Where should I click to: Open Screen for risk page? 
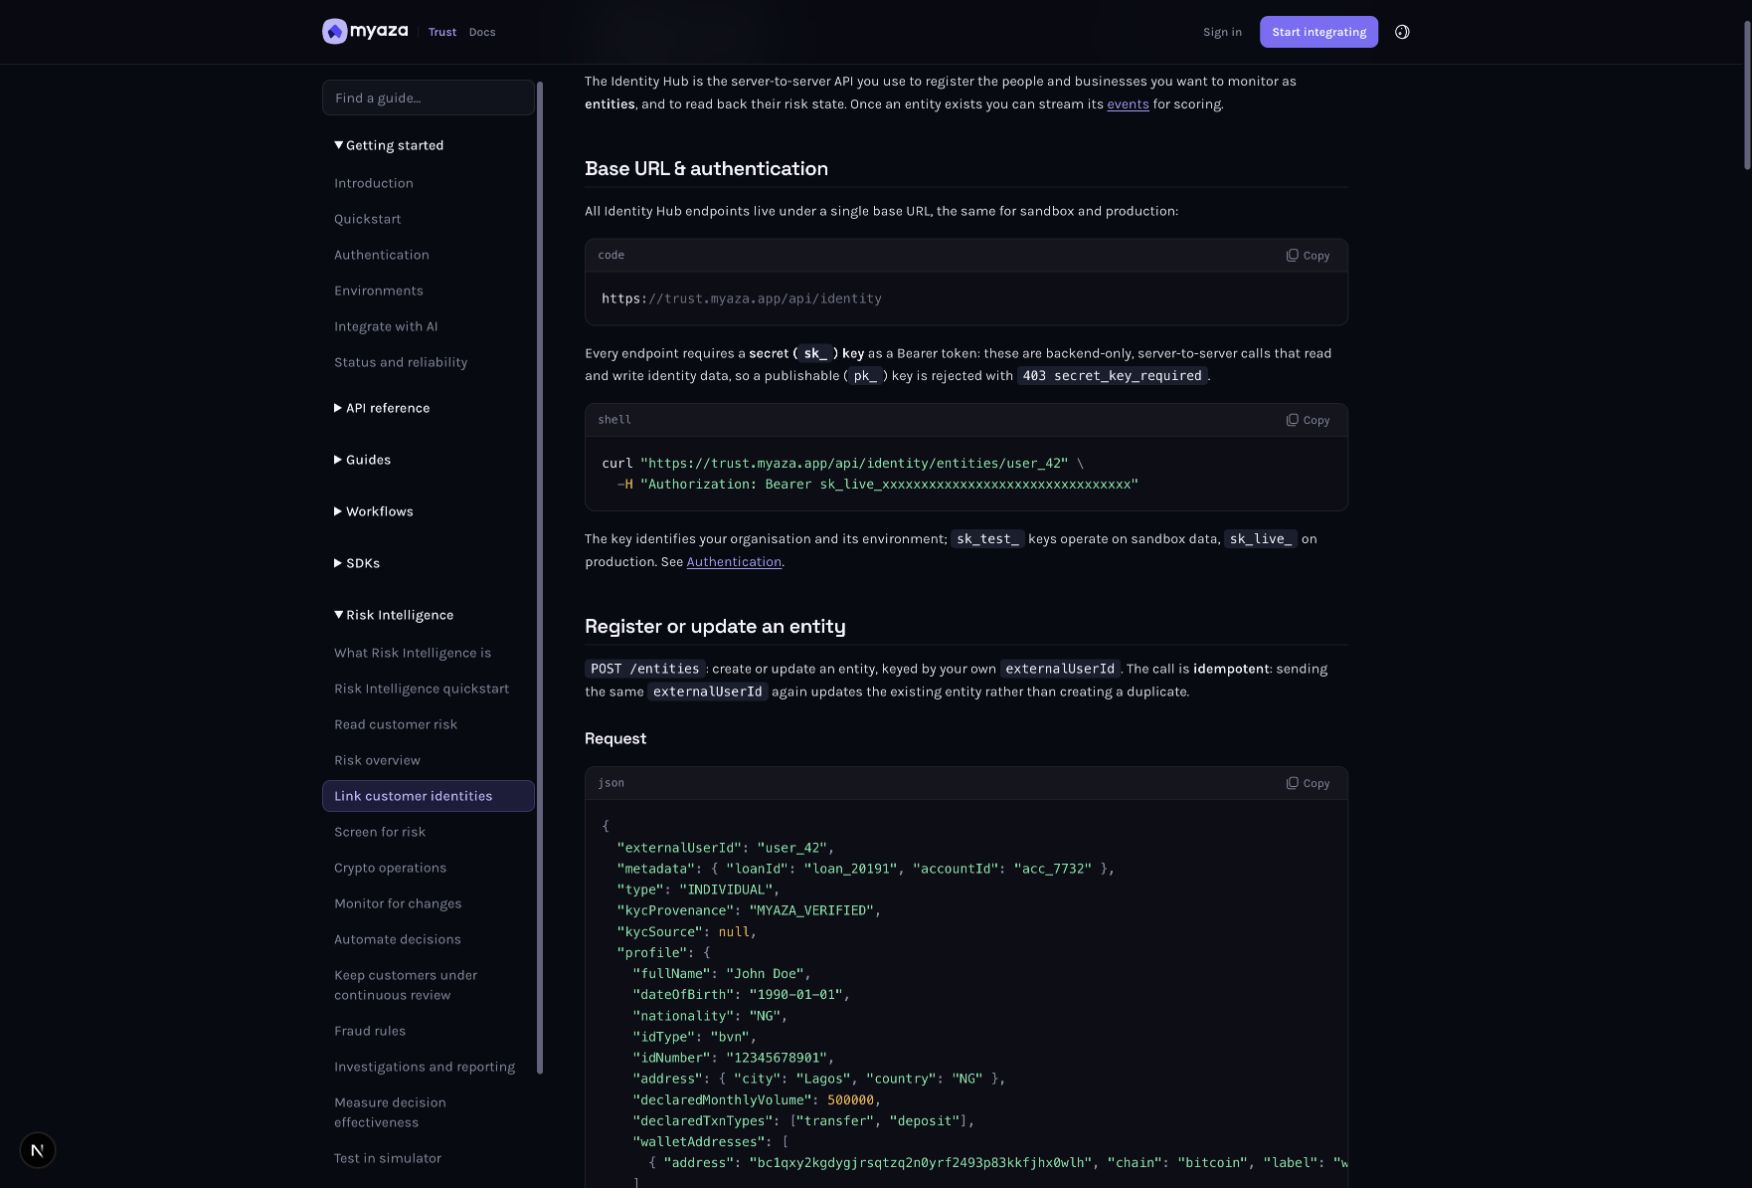point(379,832)
